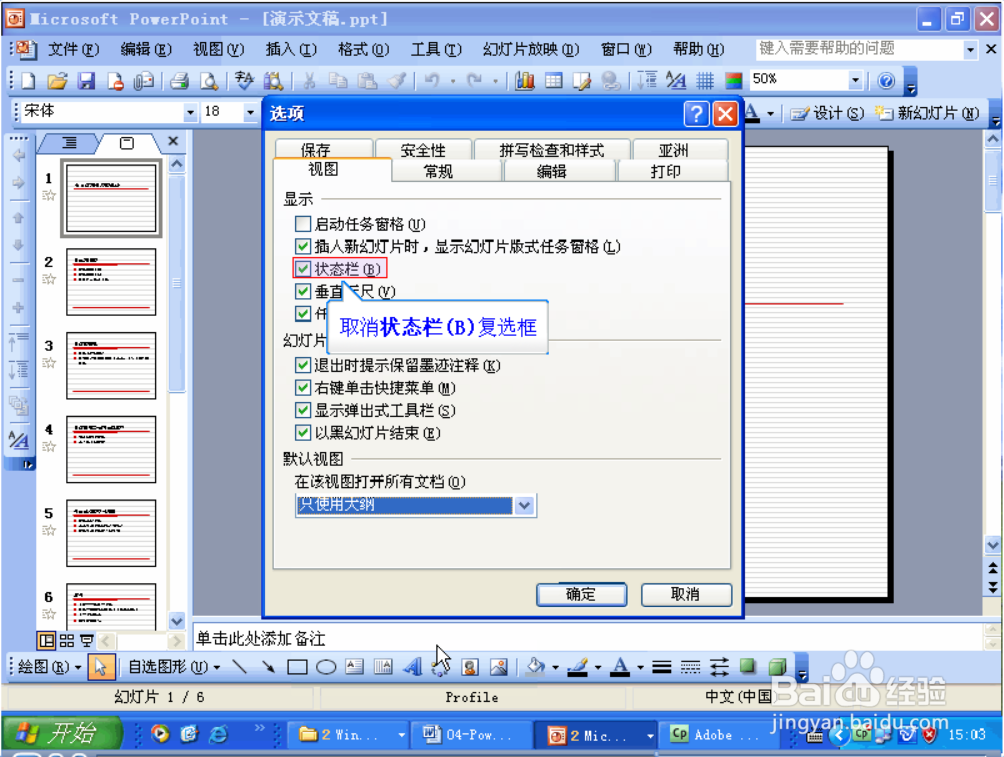The width and height of the screenshot is (1004, 757).
Task: Switch to the 常规 tab
Action: tap(439, 171)
